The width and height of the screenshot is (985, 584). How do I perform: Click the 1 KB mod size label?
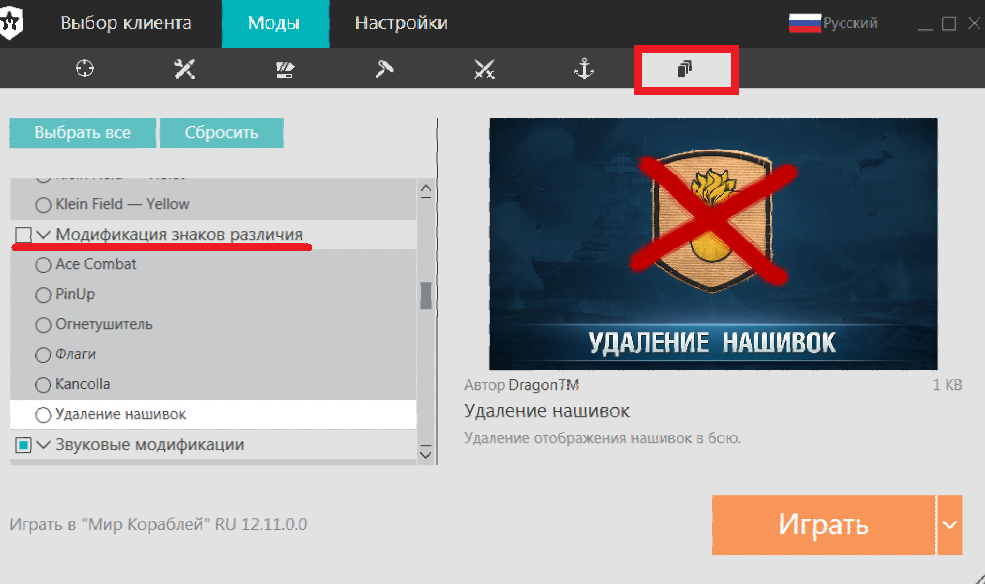(x=947, y=385)
